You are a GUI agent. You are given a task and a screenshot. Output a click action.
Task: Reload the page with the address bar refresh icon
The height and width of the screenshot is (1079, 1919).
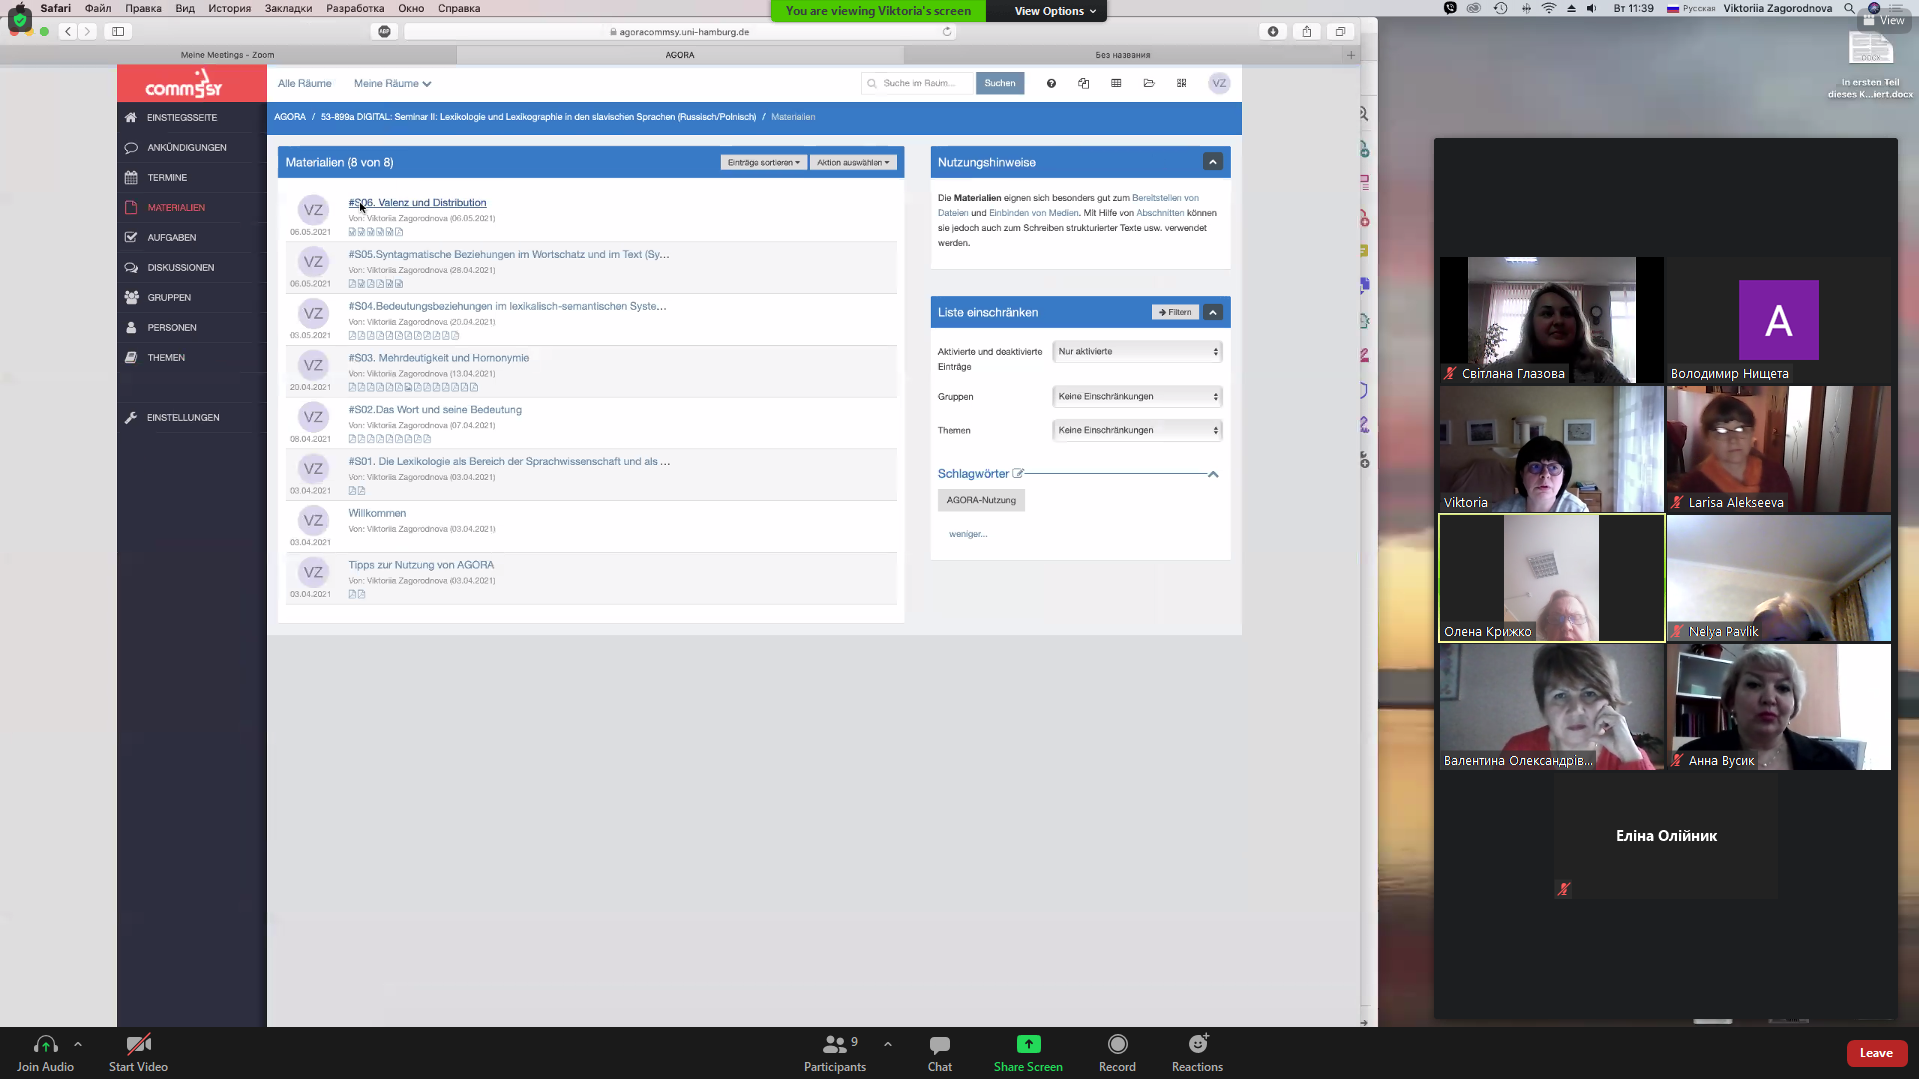click(x=947, y=32)
